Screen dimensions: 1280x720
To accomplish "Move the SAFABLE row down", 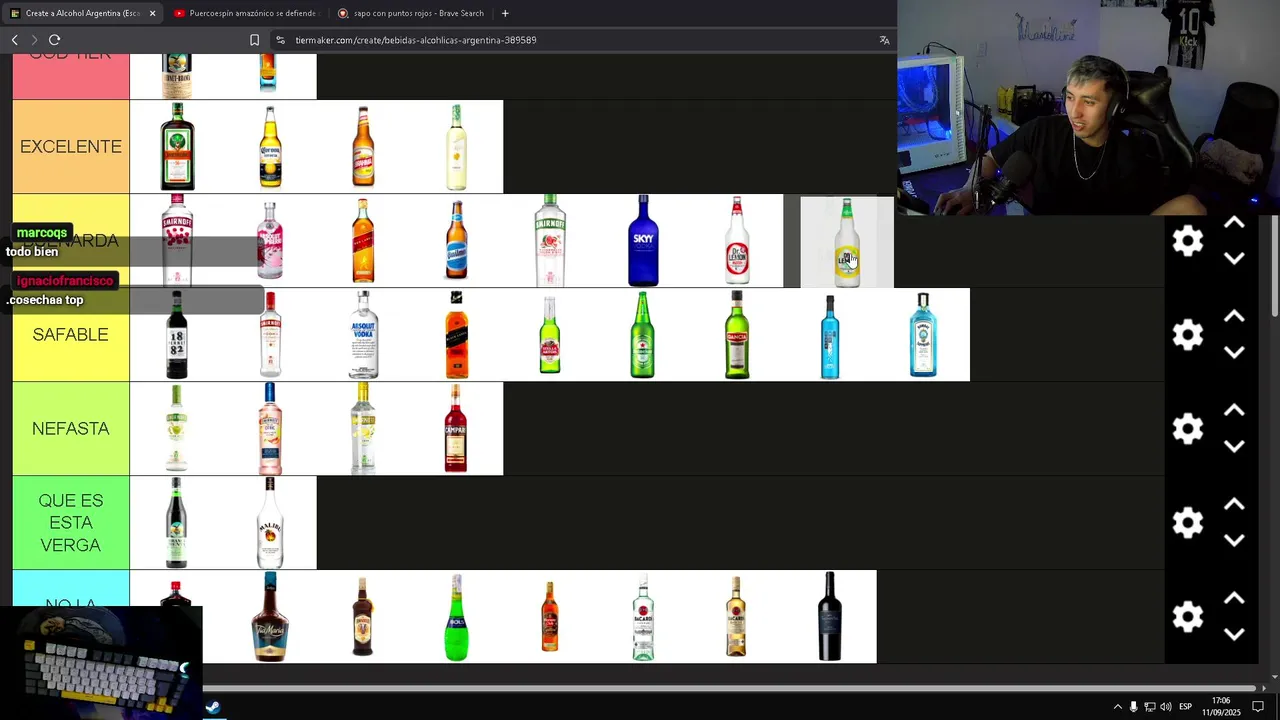I will point(1234,352).
